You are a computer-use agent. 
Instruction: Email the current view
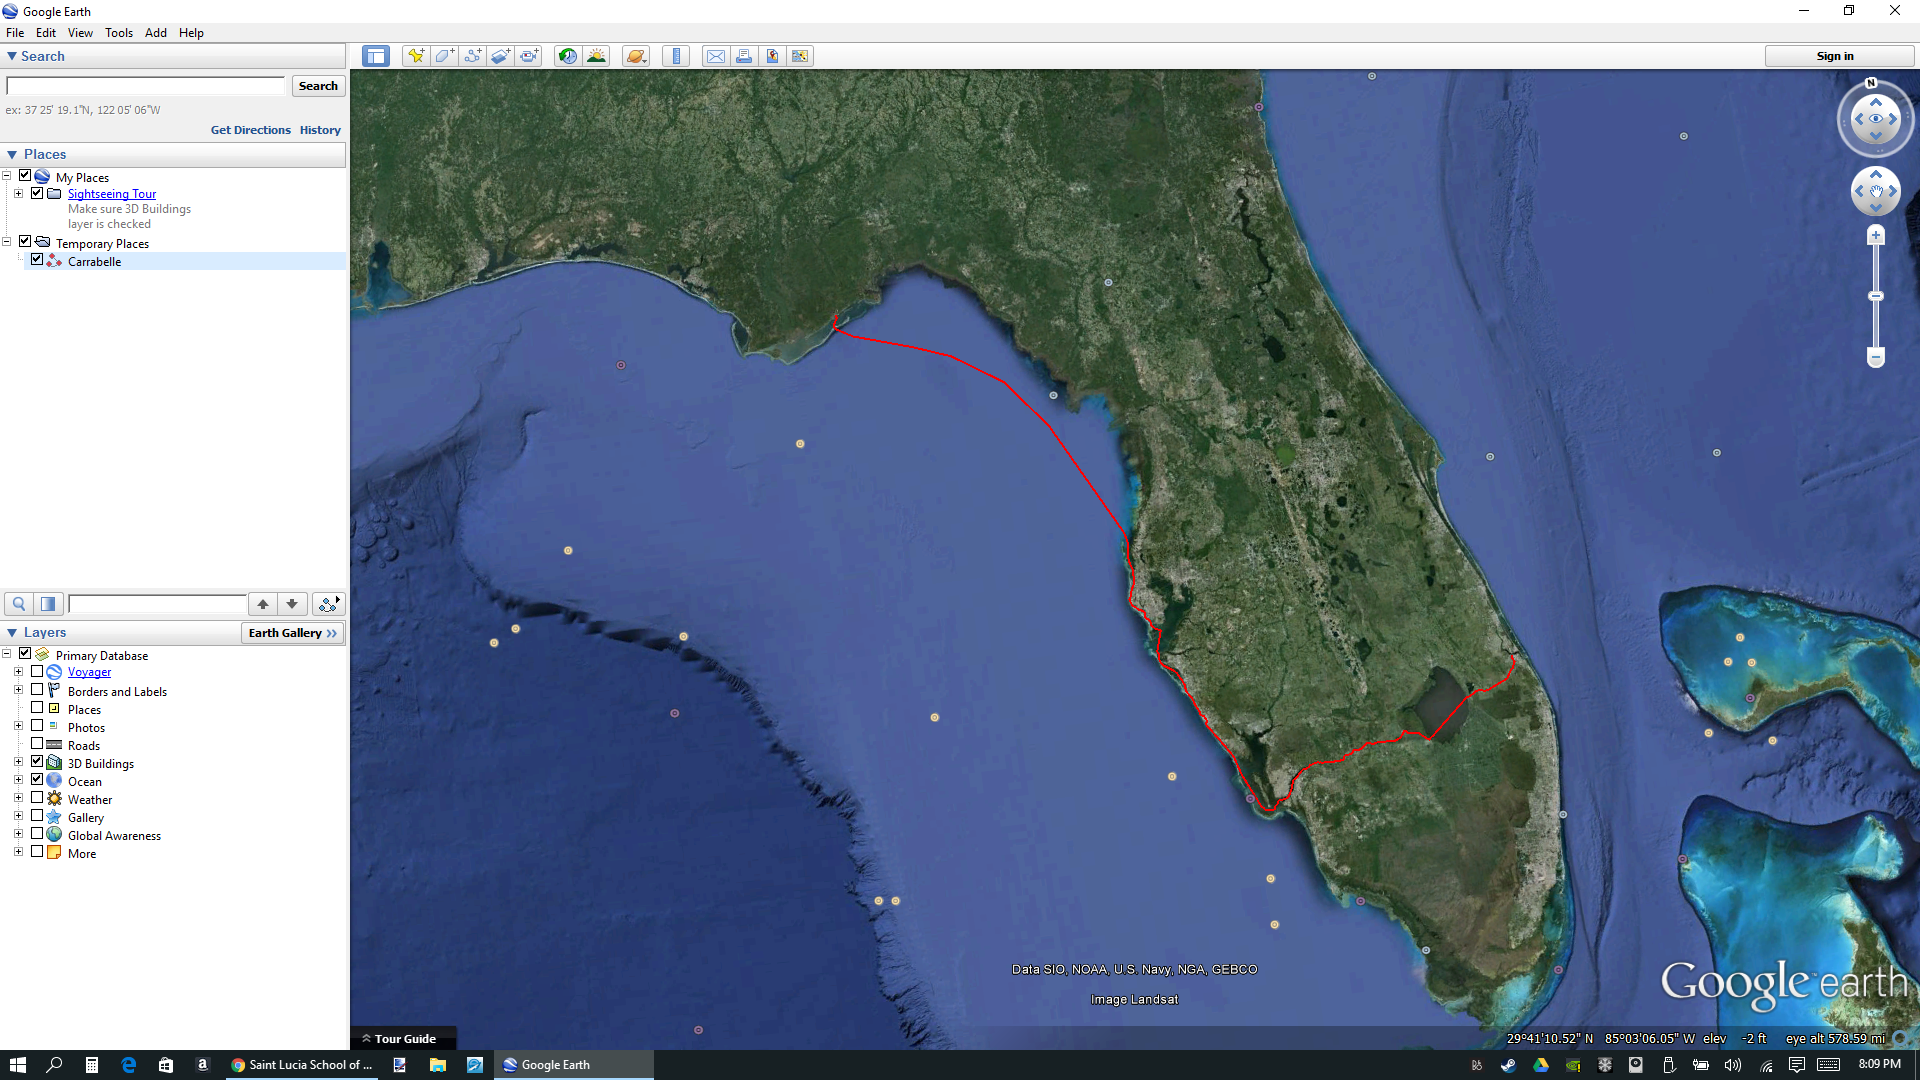click(x=716, y=56)
